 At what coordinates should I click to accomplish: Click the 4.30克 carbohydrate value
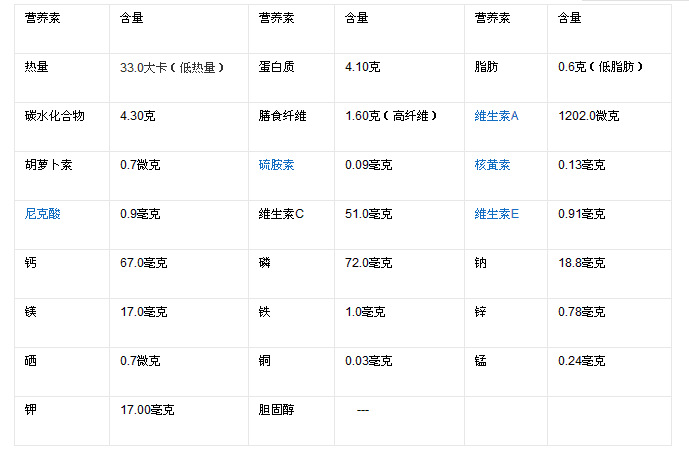click(138, 116)
